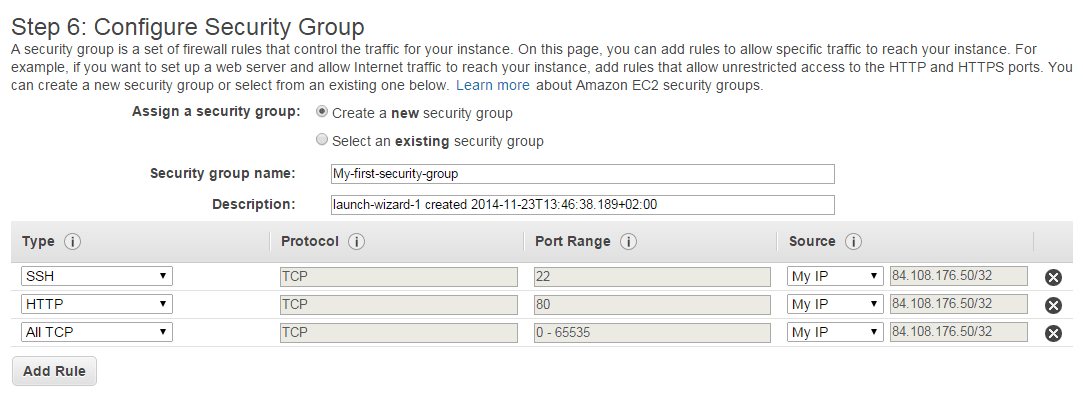Open the HTTP type dropdown

[96, 304]
